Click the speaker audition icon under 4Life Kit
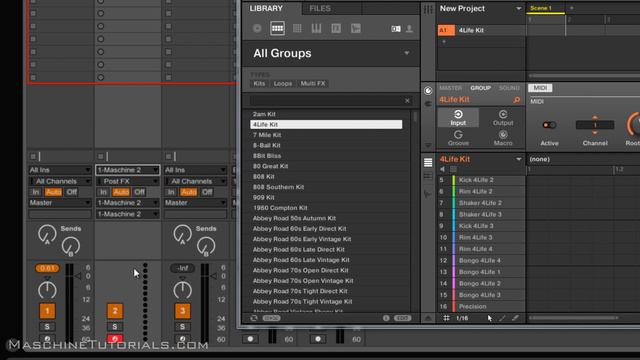 (442, 169)
